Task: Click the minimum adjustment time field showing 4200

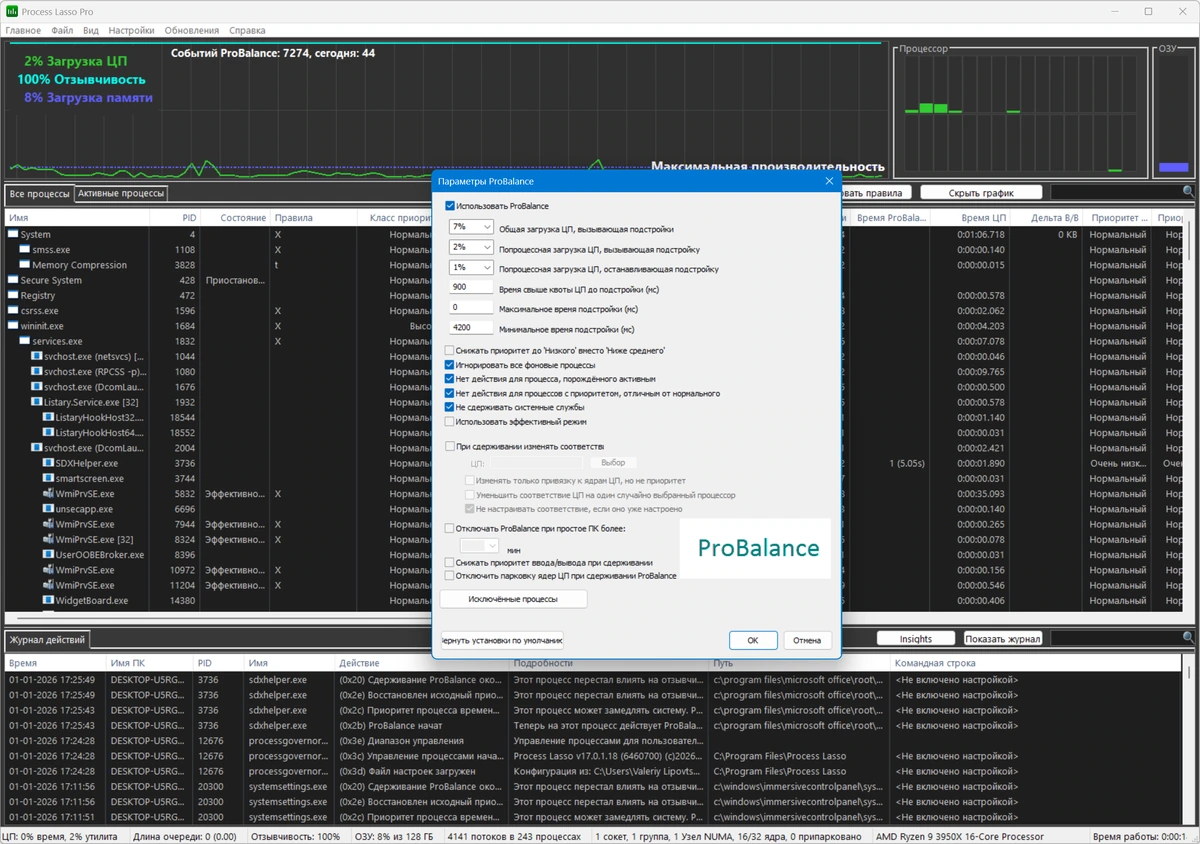Action: pyautogui.click(x=471, y=328)
